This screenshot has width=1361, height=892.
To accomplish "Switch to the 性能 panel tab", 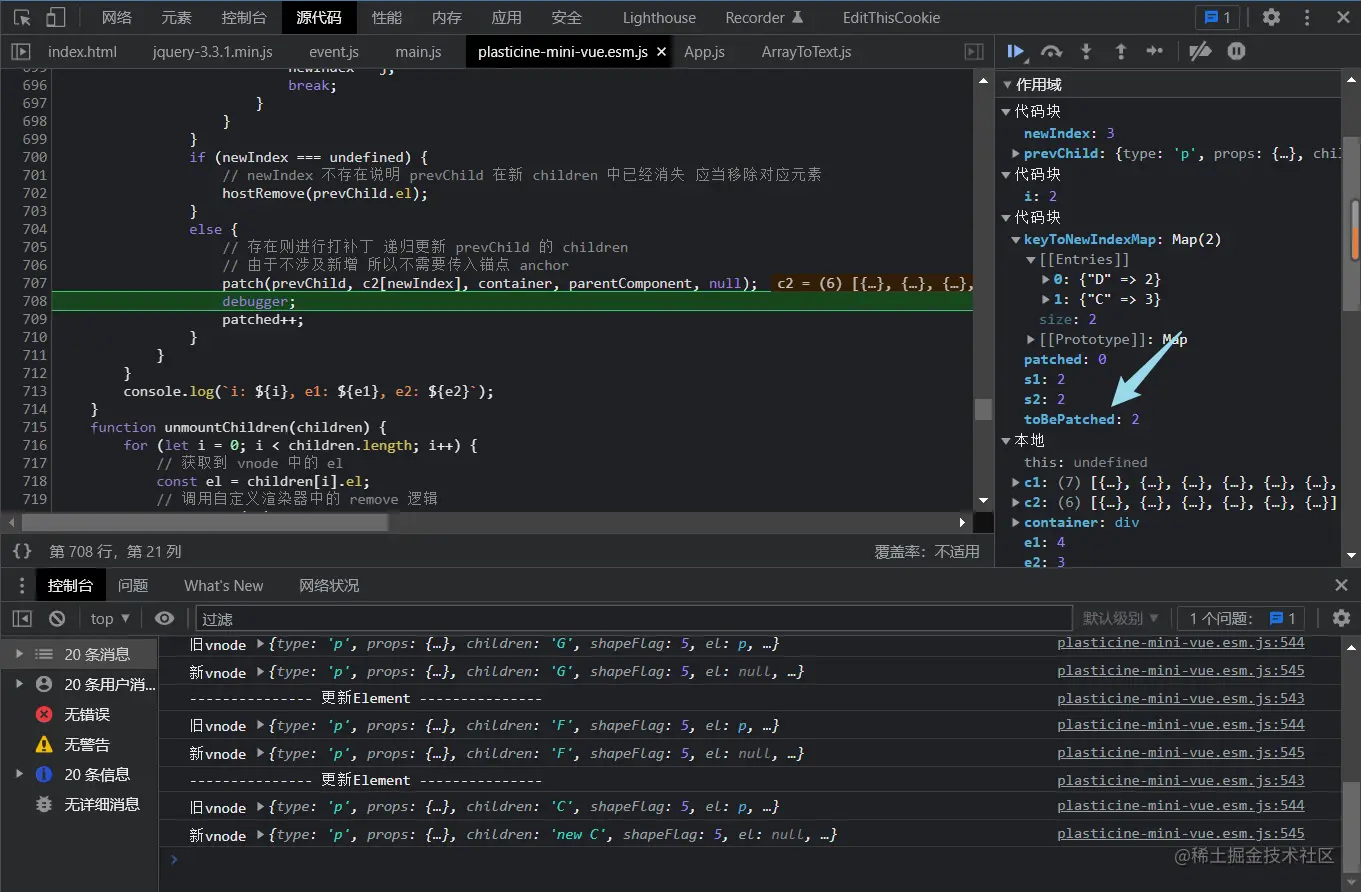I will [x=387, y=17].
